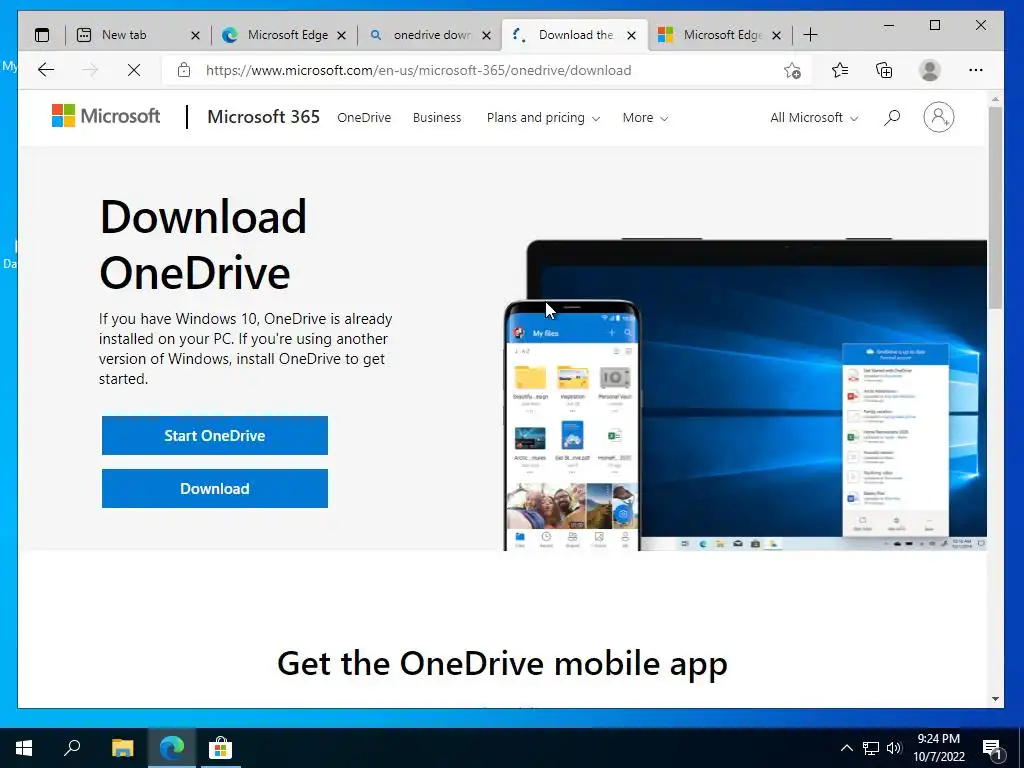
Task: Click the phone and laptop image
Action: click(745, 394)
